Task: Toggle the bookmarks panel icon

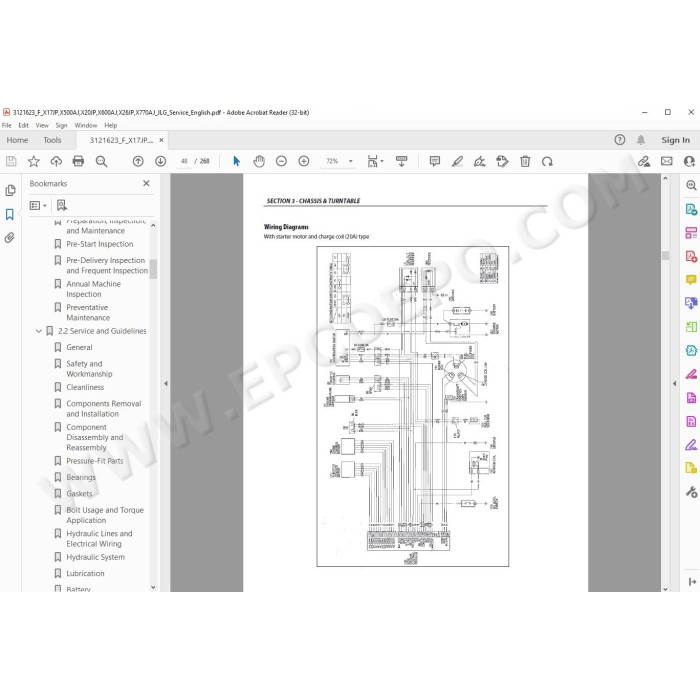Action: 10,214
